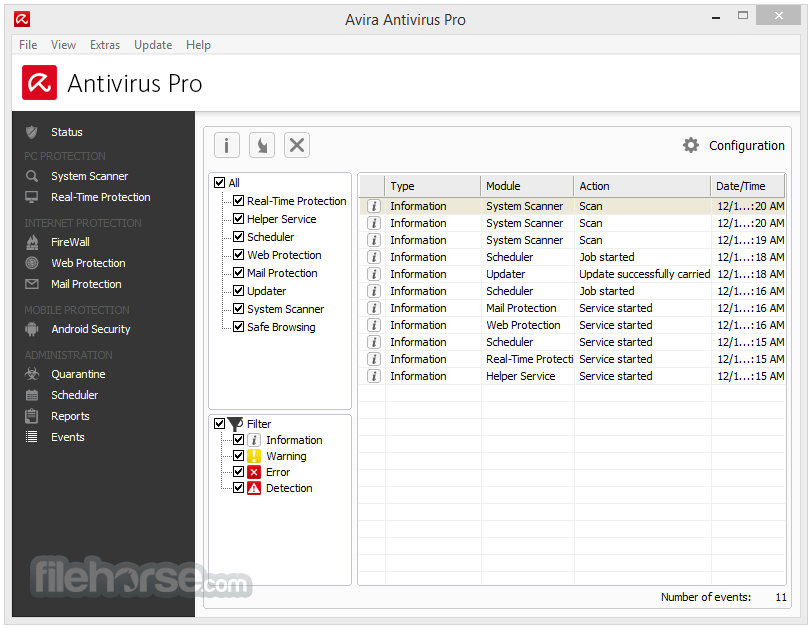Click the yellow Warning filter icon
This screenshot has width=811, height=628.
254,456
